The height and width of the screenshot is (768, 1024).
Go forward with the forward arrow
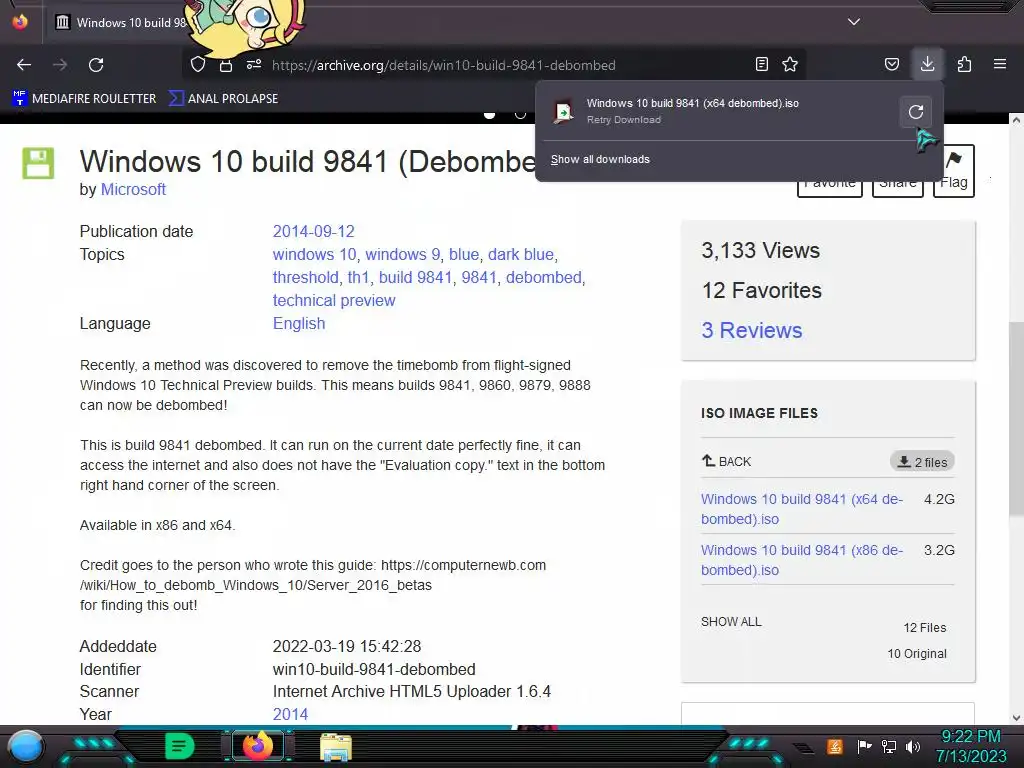pos(60,65)
